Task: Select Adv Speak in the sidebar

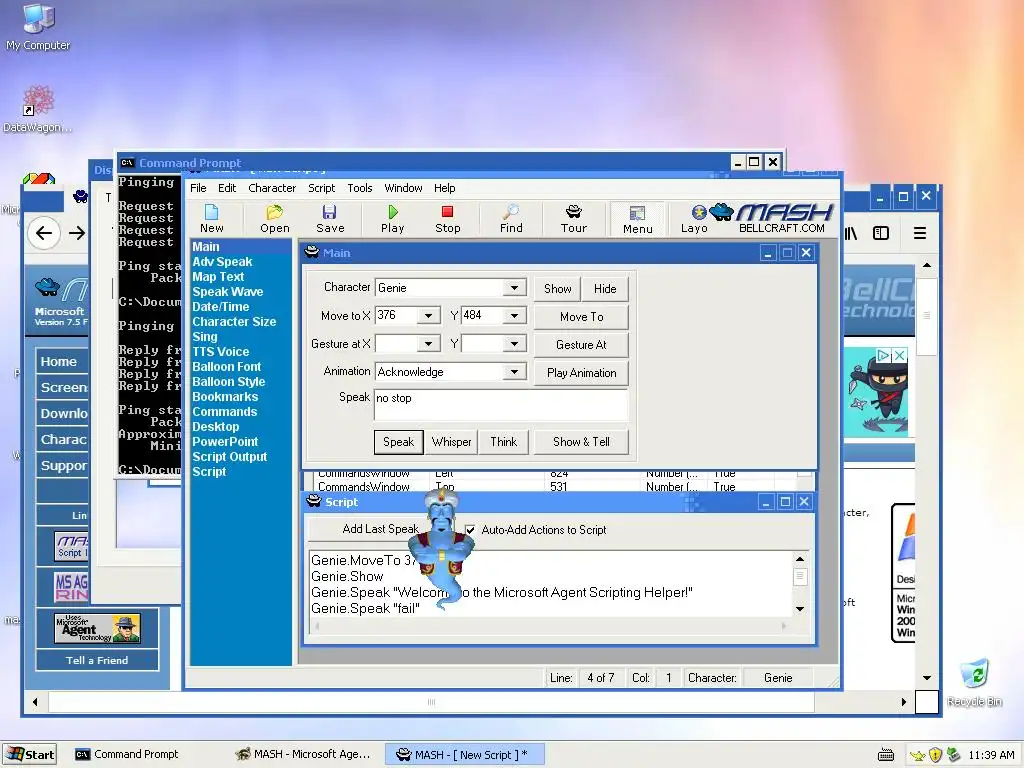Action: click(x=222, y=261)
